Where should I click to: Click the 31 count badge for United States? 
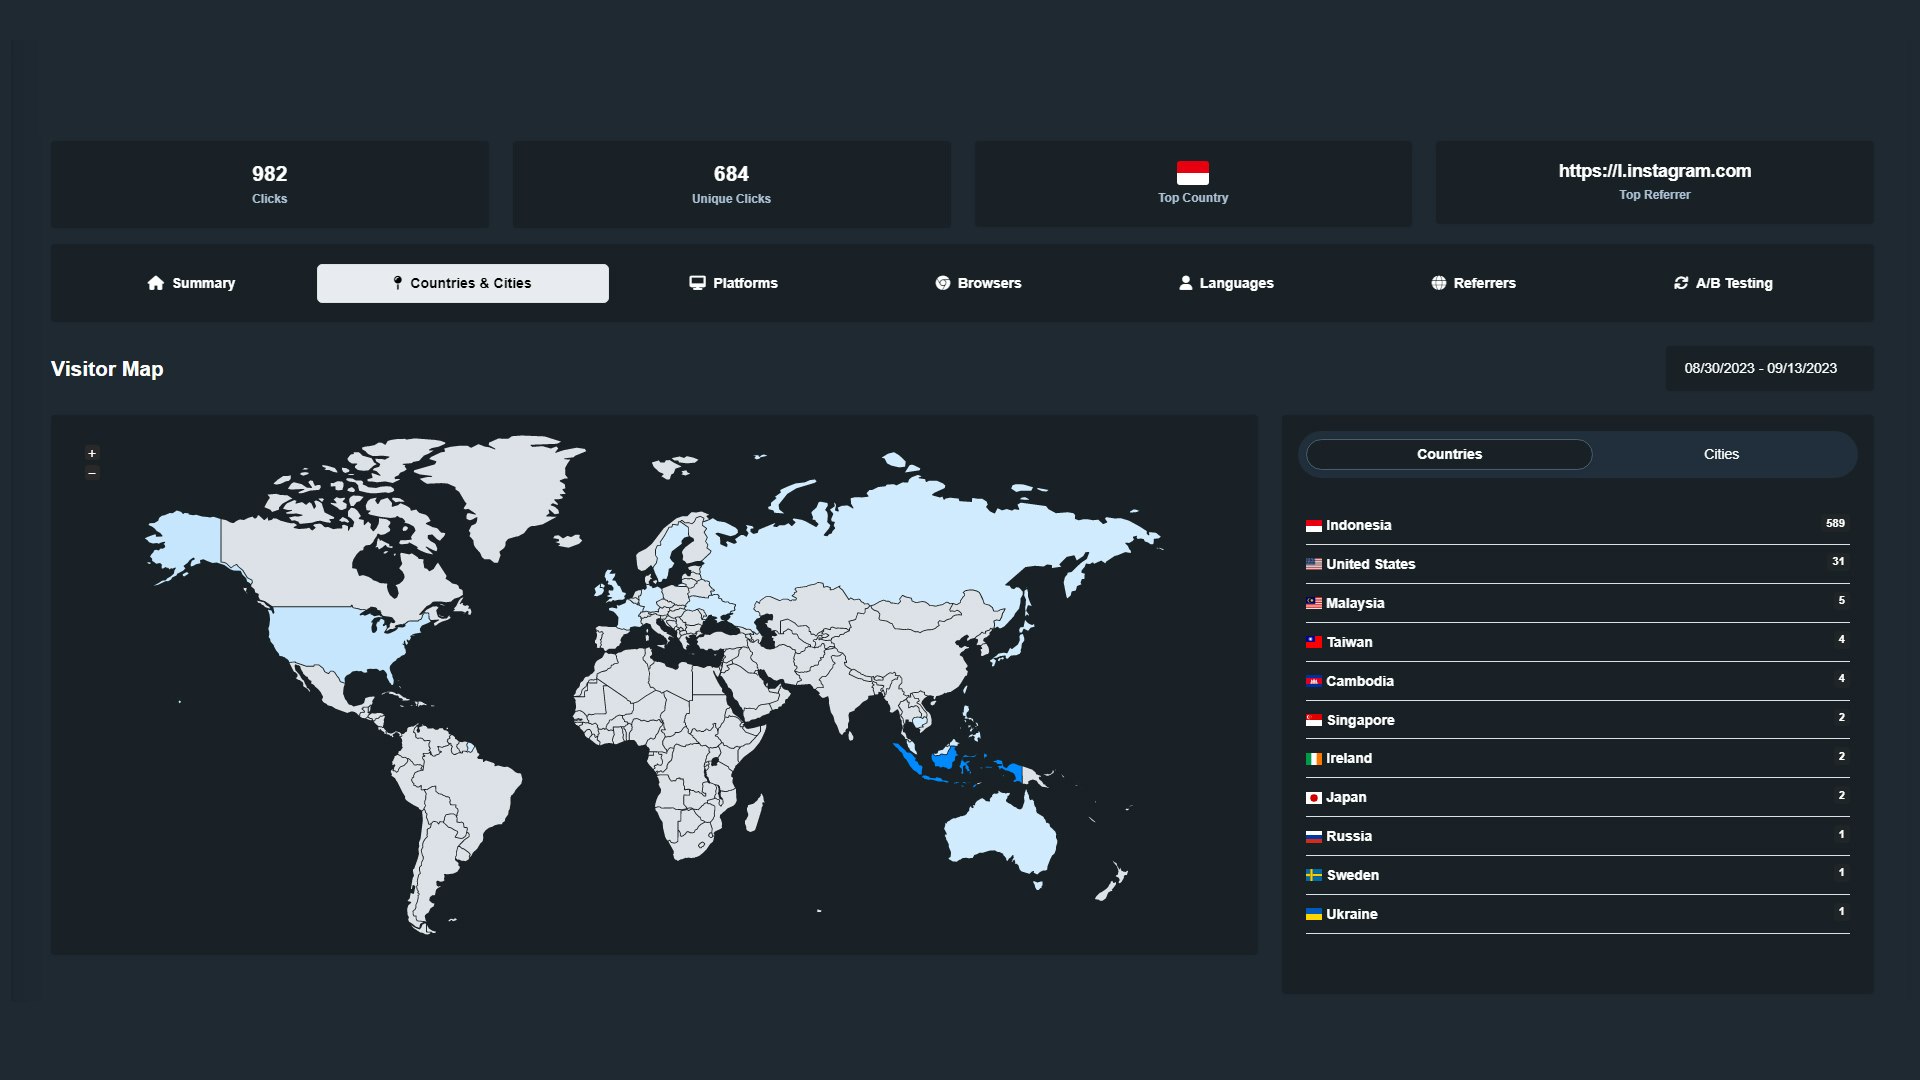[x=1838, y=561]
